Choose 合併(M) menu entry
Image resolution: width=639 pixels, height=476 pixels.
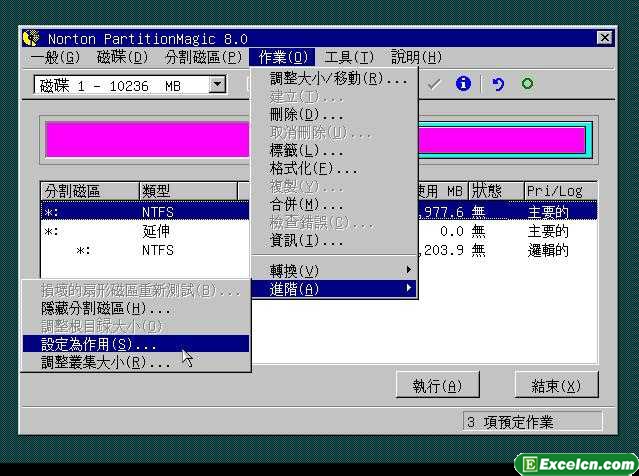(334, 204)
